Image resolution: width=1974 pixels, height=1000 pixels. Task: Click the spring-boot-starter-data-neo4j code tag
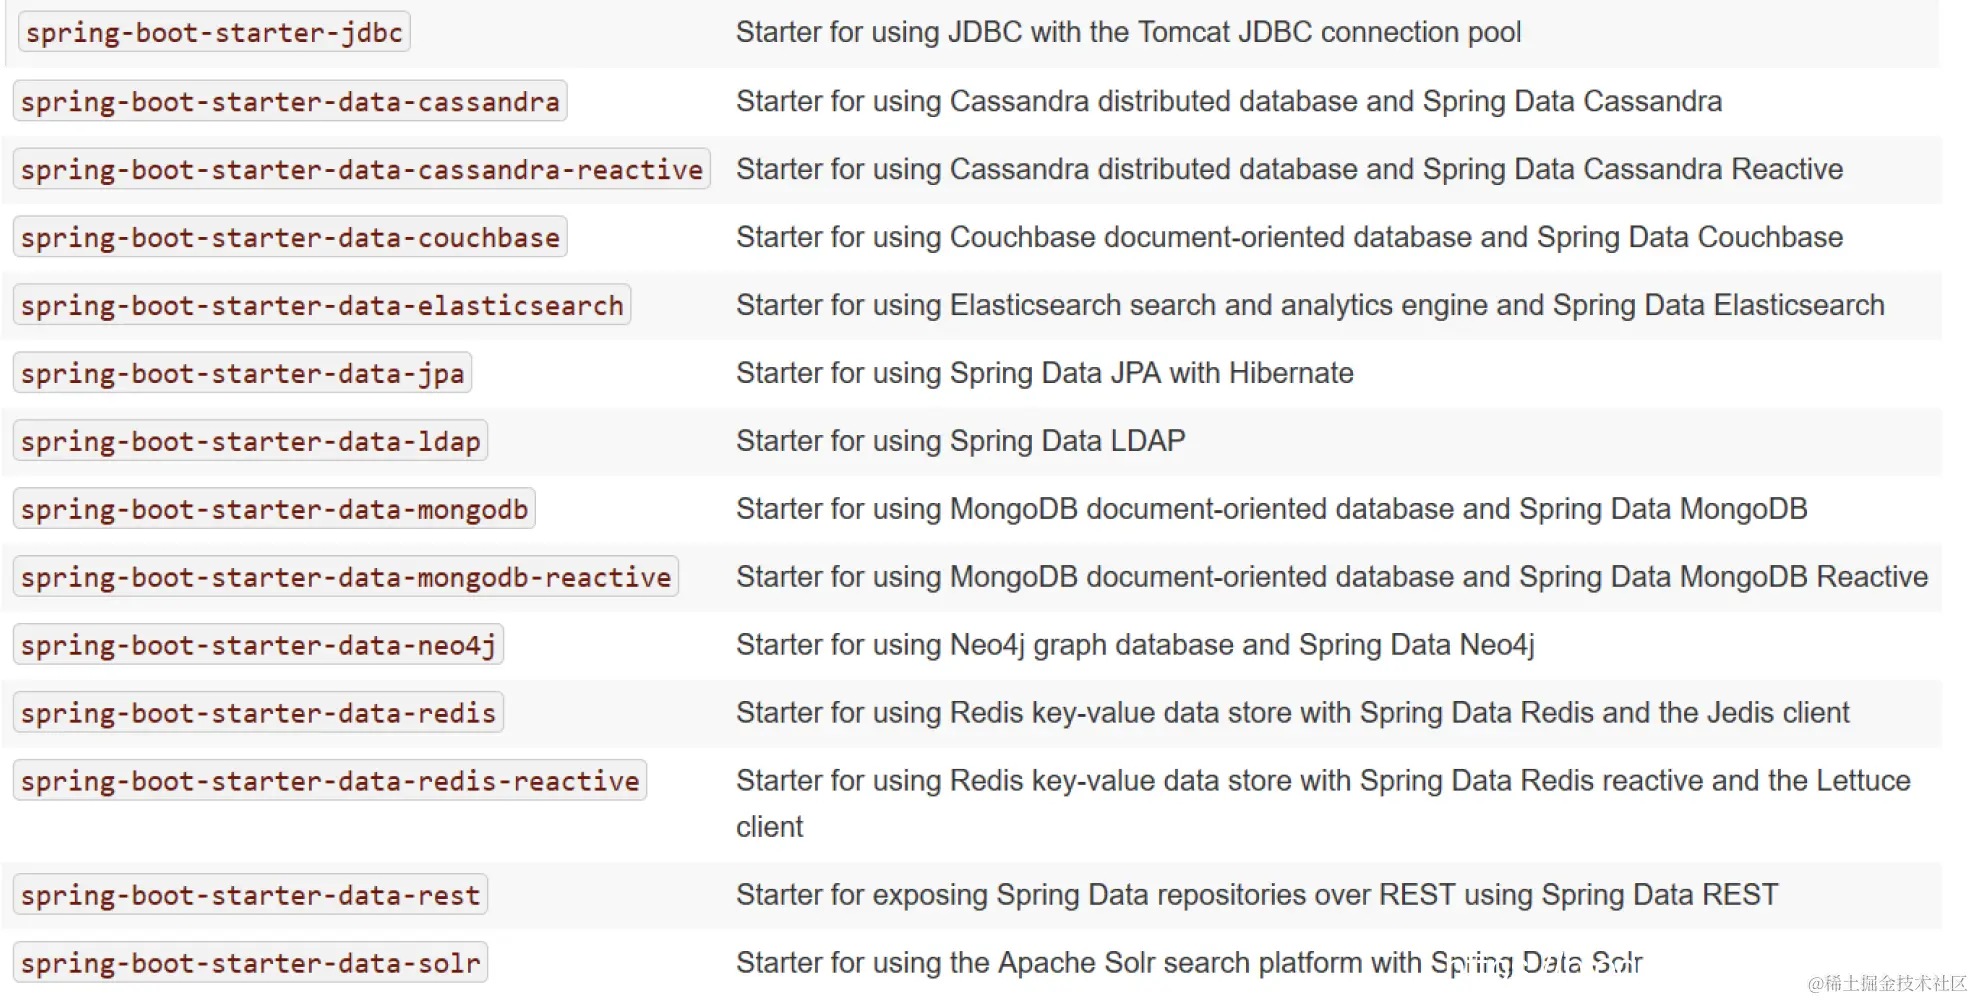pos(258,646)
